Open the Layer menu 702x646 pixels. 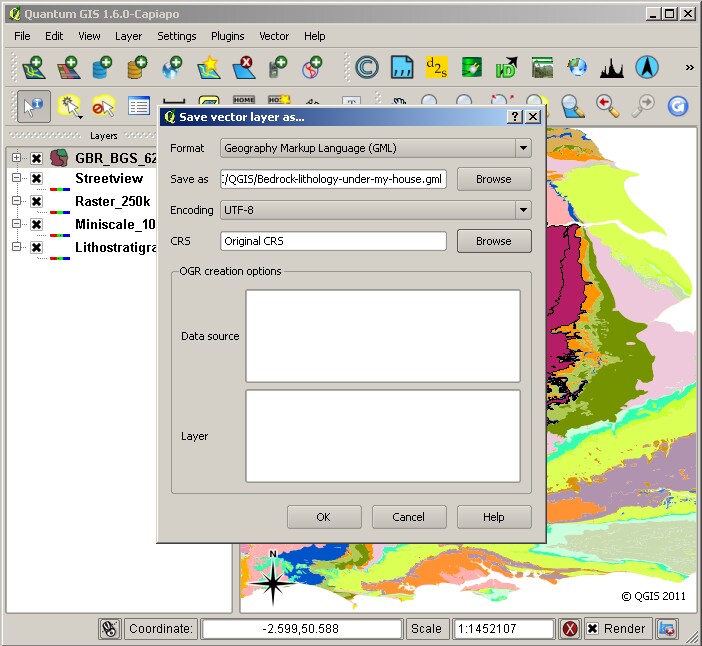pos(128,36)
